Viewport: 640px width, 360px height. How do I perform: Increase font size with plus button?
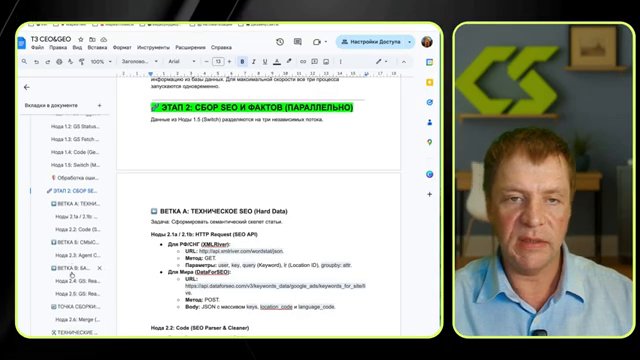point(229,62)
